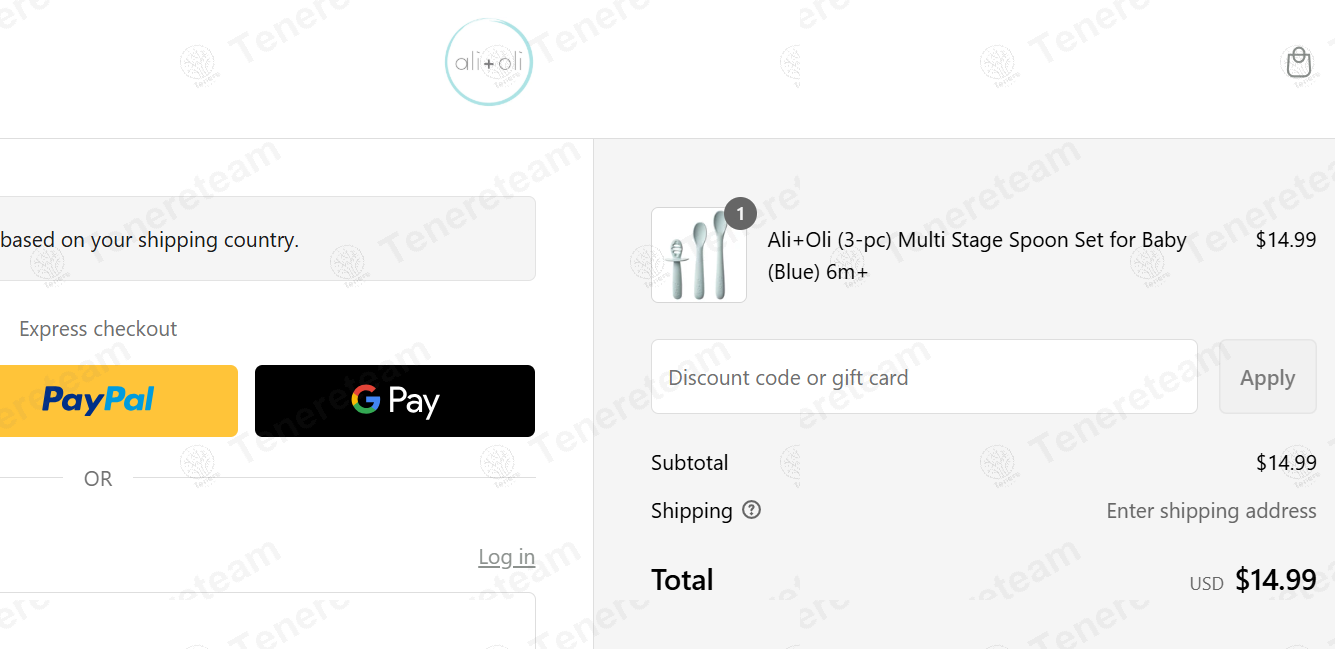
Task: Click the Subtotal label
Action: (x=690, y=463)
